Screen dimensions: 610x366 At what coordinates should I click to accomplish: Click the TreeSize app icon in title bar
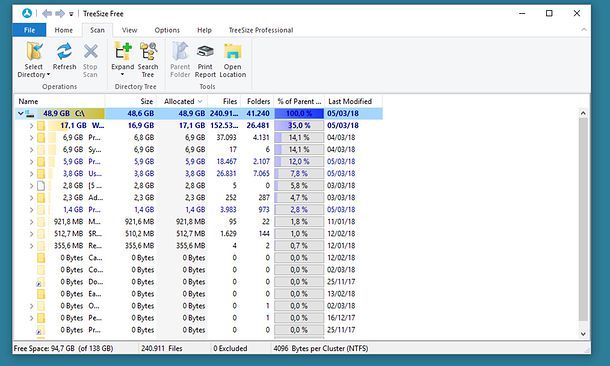(27, 13)
